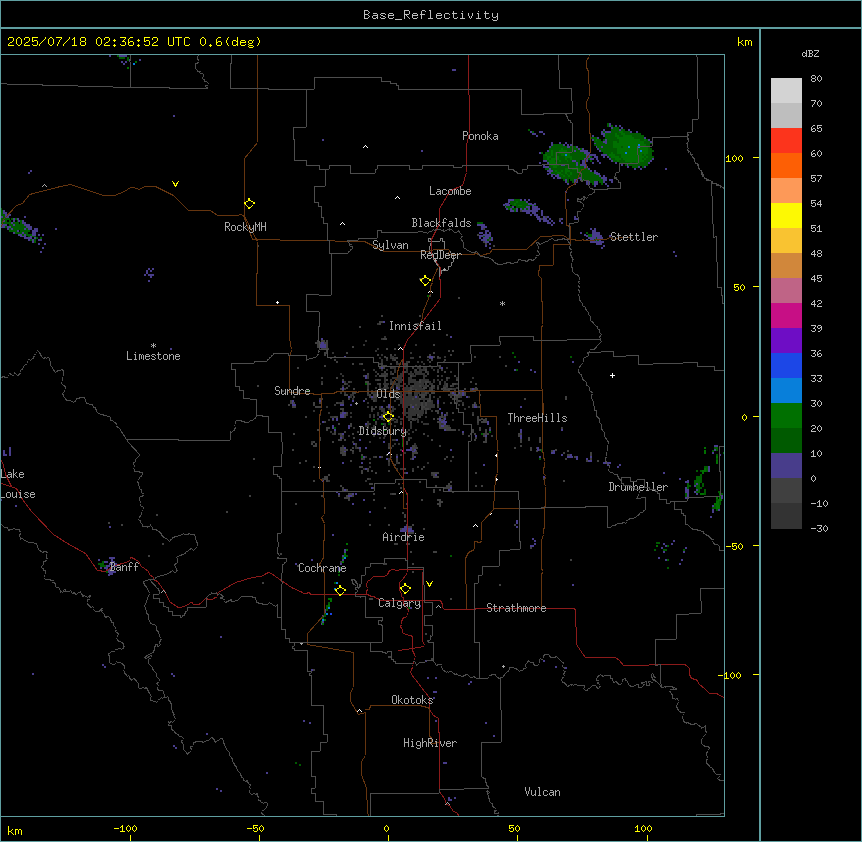
Task: Select the yellow diamond marker below RedDeer
Action: click(x=425, y=281)
